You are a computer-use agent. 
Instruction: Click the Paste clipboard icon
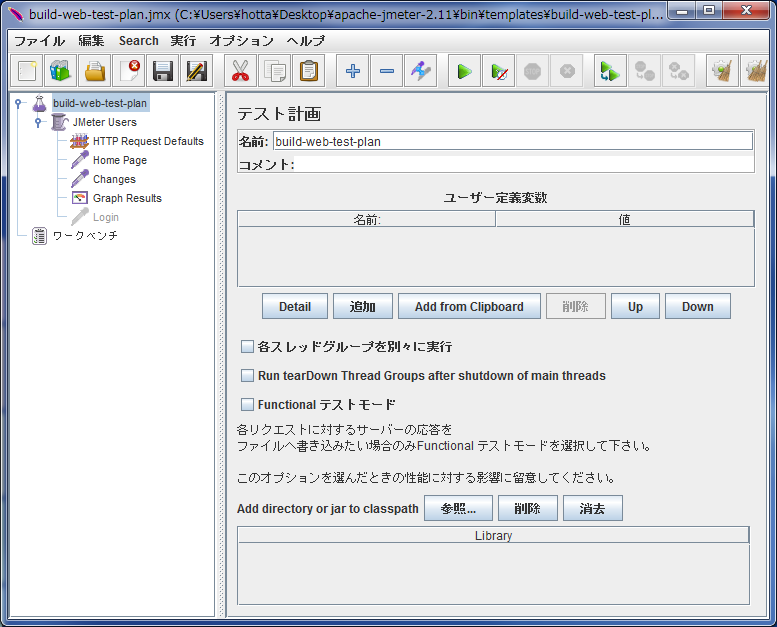(309, 71)
